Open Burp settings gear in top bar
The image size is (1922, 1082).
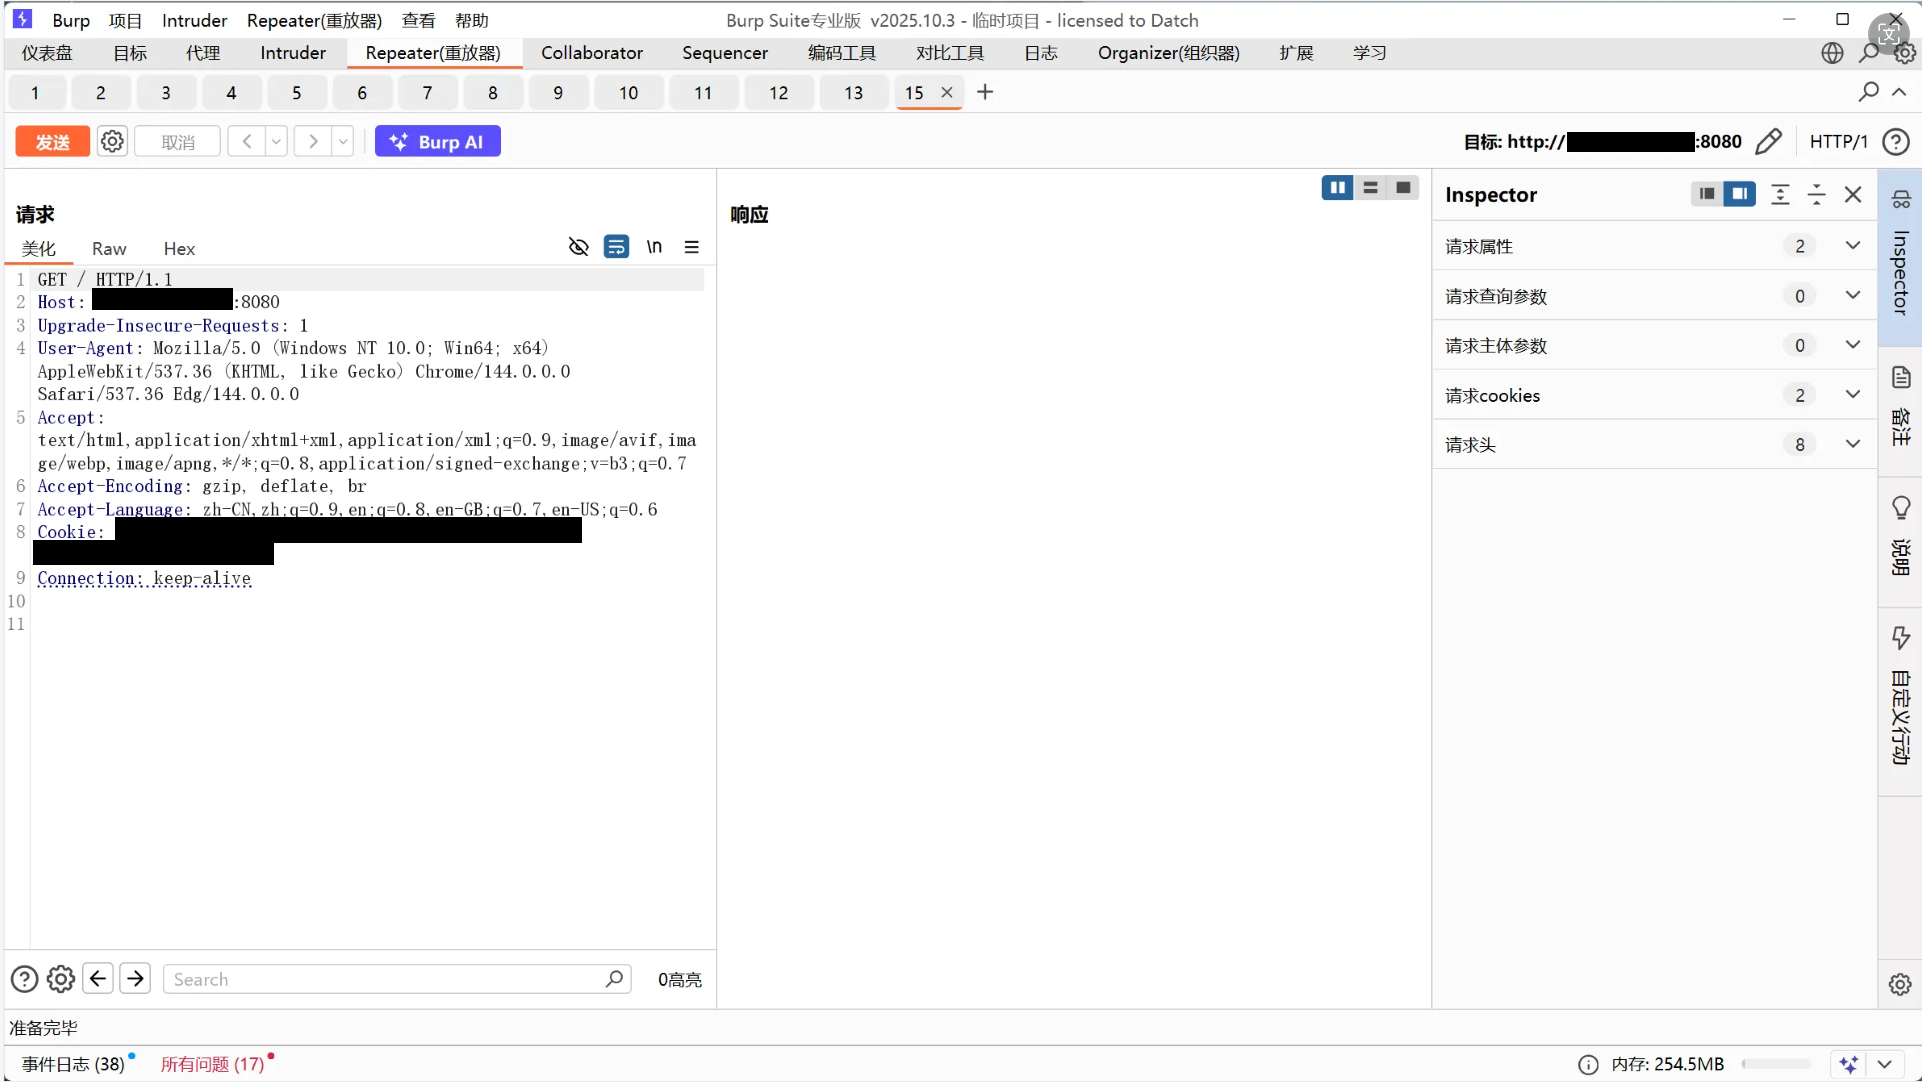[x=1905, y=53]
